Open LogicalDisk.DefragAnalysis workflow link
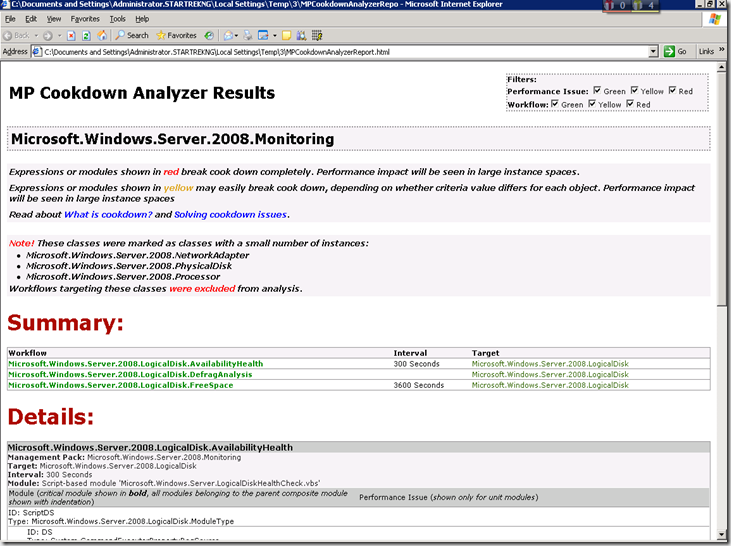The image size is (731, 546). click(130, 374)
